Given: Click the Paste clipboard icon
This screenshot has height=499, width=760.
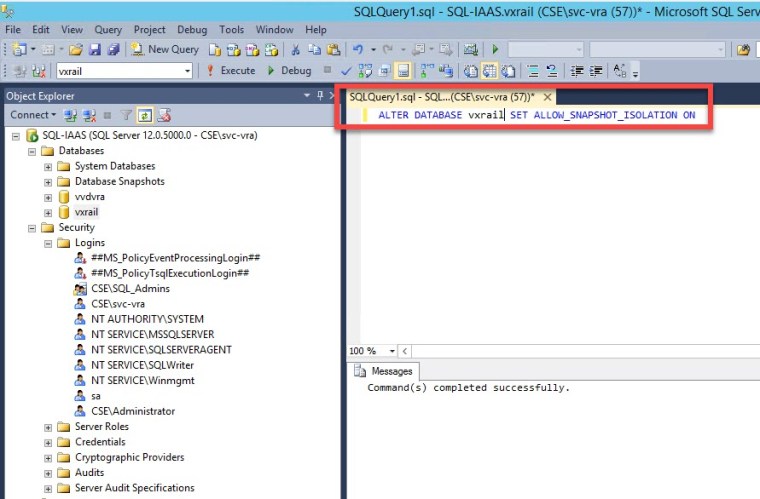Looking at the screenshot, I should (333, 49).
